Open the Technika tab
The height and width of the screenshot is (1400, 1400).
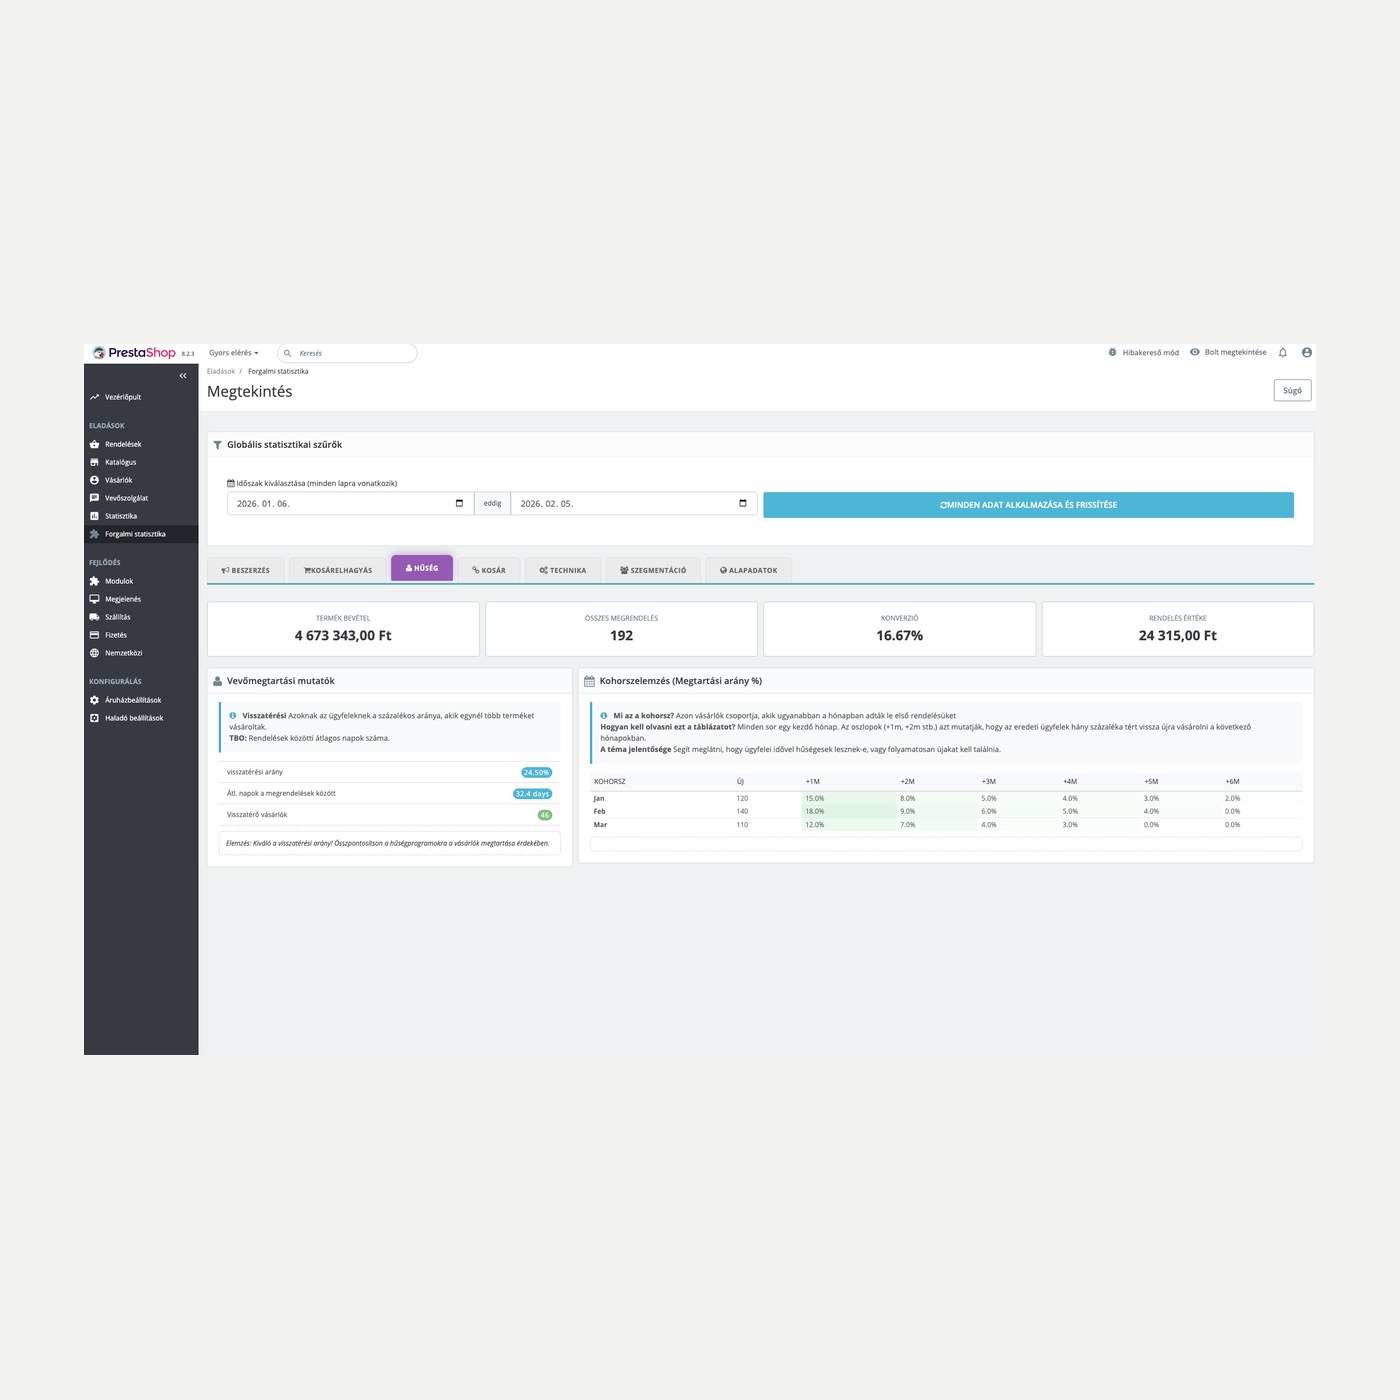point(563,570)
